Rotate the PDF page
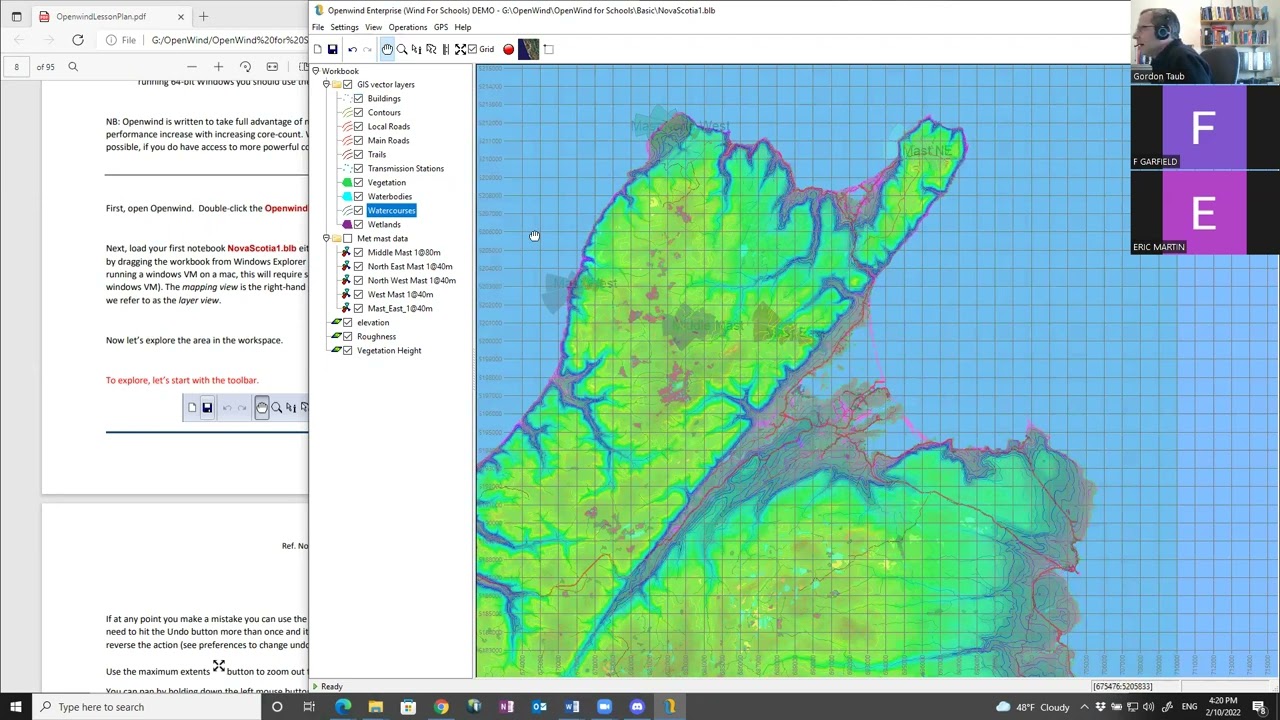Viewport: 1280px width, 720px height. 245,67
